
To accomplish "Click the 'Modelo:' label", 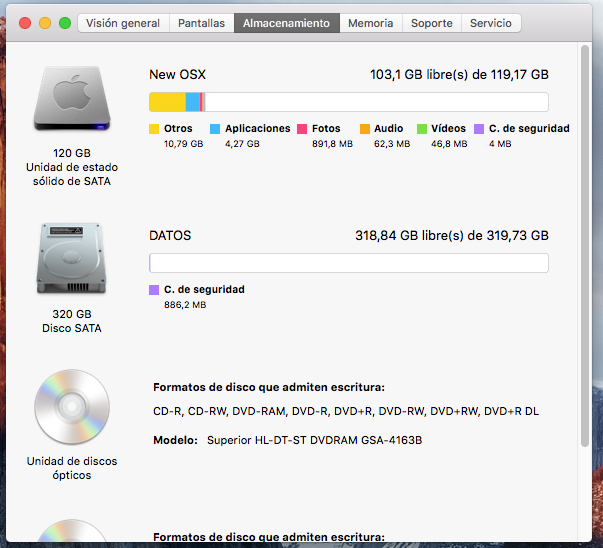I will point(175,440).
